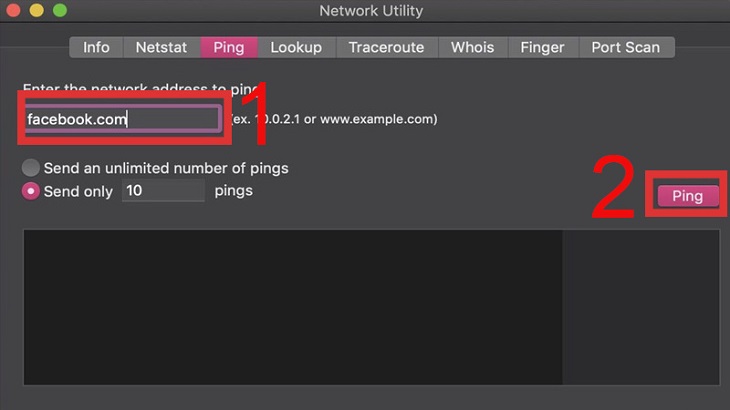The height and width of the screenshot is (410, 730).
Task: Select the Finger tab
Action: tap(542, 47)
